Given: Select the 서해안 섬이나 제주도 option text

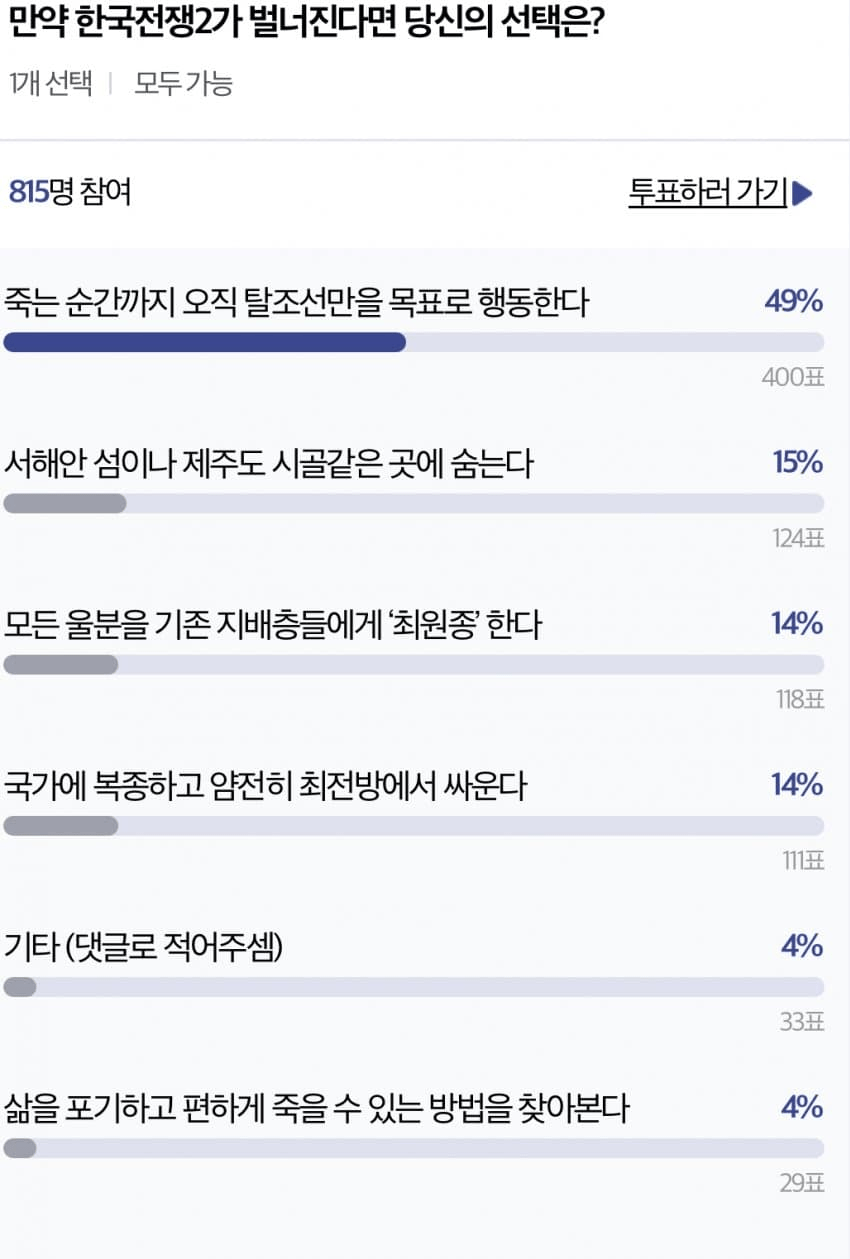Looking at the screenshot, I should 269,463.
